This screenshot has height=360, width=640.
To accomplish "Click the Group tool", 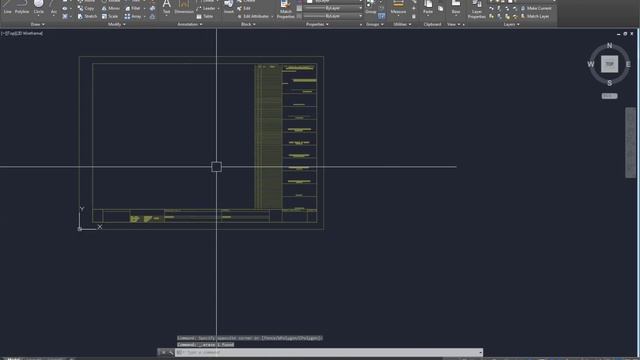I will point(371,7).
